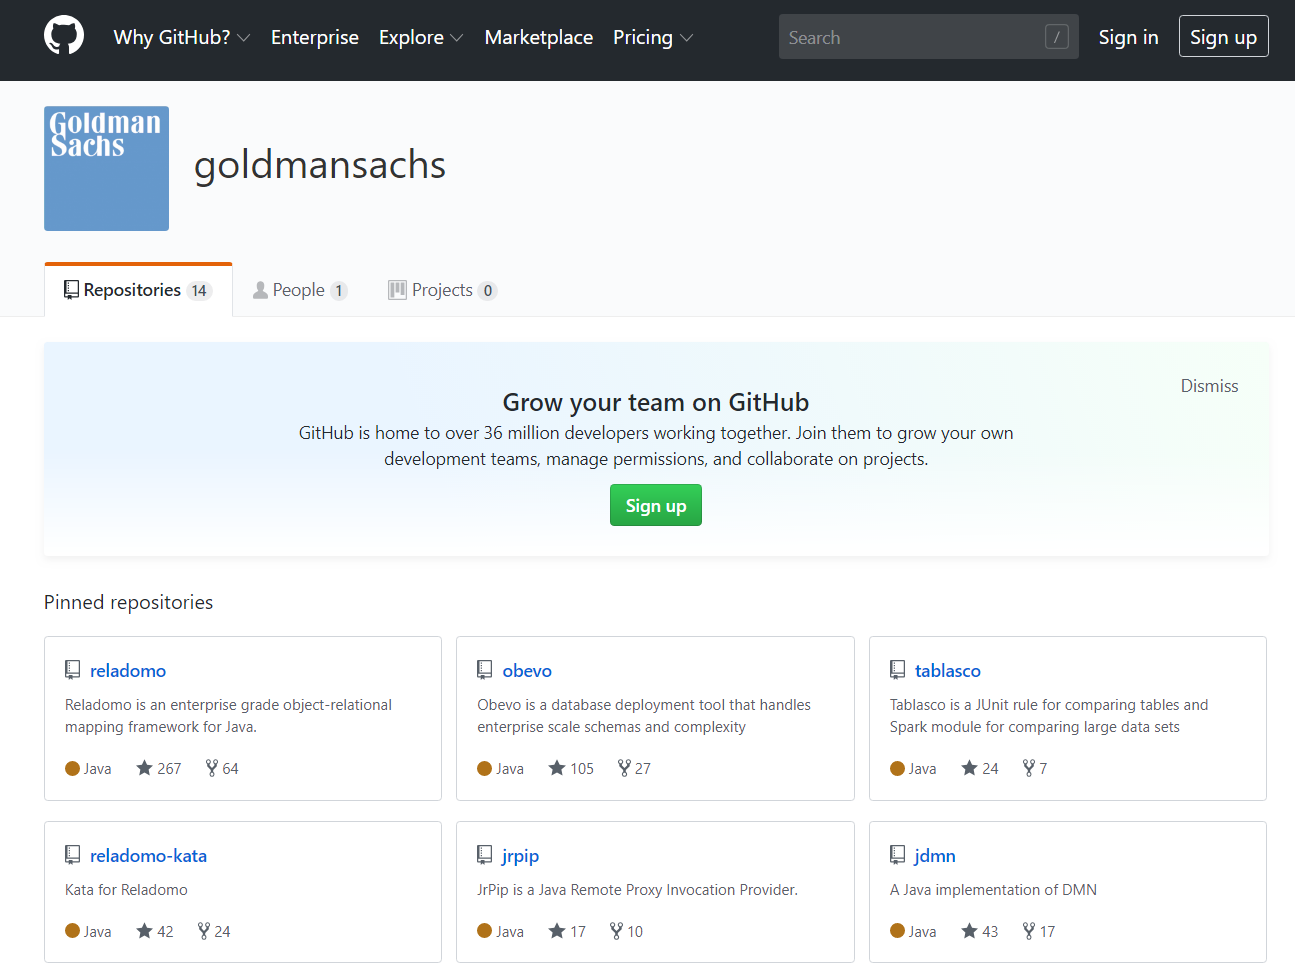Click the star icon on reladomo-kata card
The image size is (1295, 980).
click(145, 931)
